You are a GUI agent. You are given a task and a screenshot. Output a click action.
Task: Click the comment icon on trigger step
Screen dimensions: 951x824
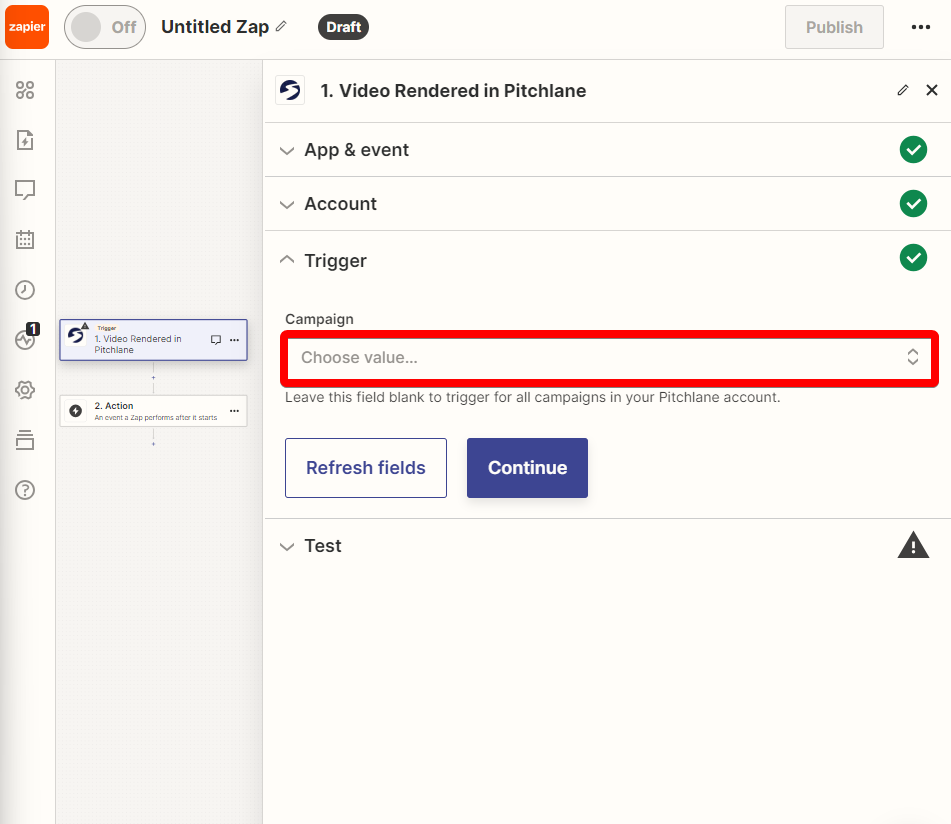pos(215,340)
